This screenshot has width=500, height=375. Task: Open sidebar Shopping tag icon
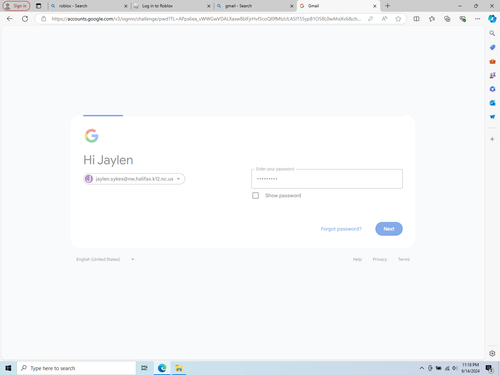[492, 47]
